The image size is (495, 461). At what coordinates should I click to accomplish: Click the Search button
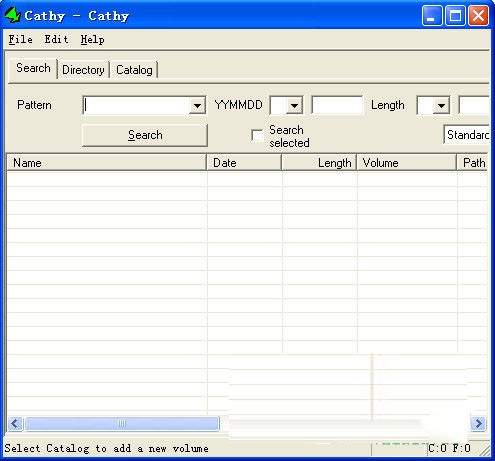(145, 135)
